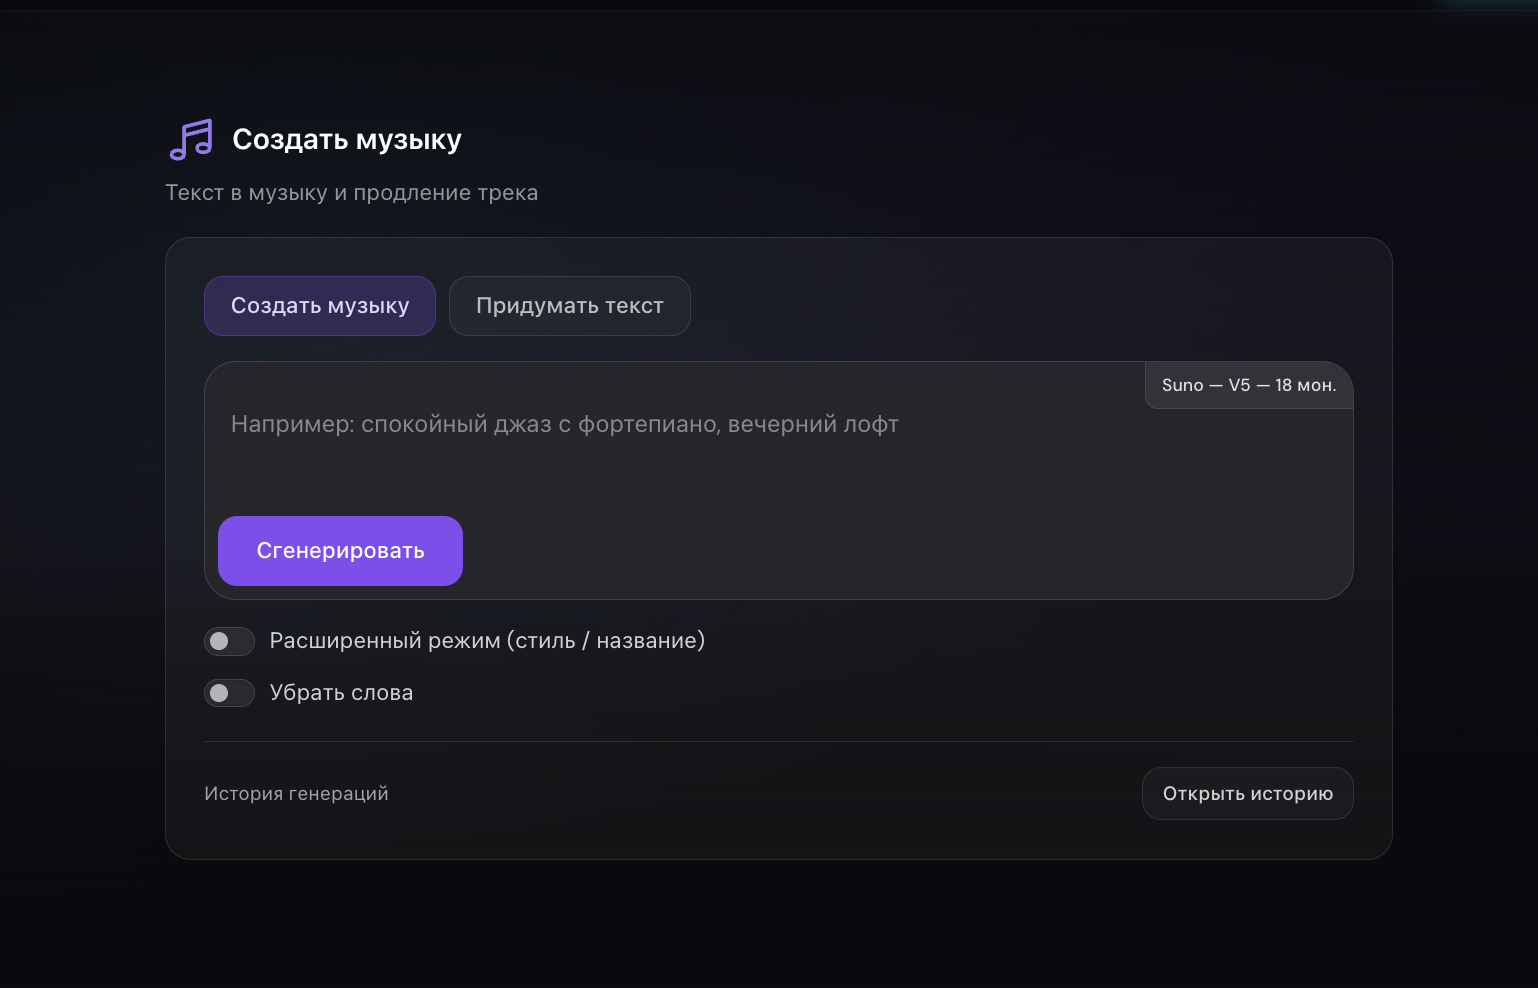The width and height of the screenshot is (1538, 988).
Task: Click the "Suno — V5 — 18 мон." model badge
Action: click(1248, 385)
